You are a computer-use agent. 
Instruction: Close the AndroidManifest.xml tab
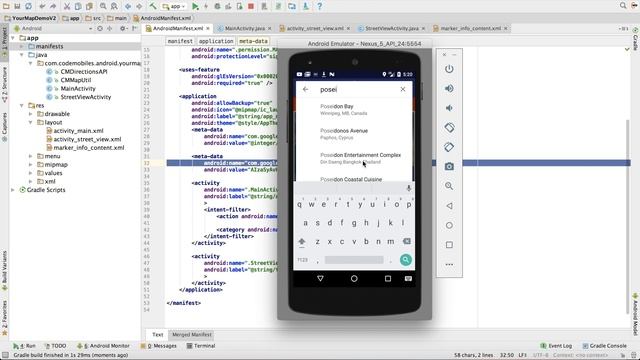tap(208, 29)
